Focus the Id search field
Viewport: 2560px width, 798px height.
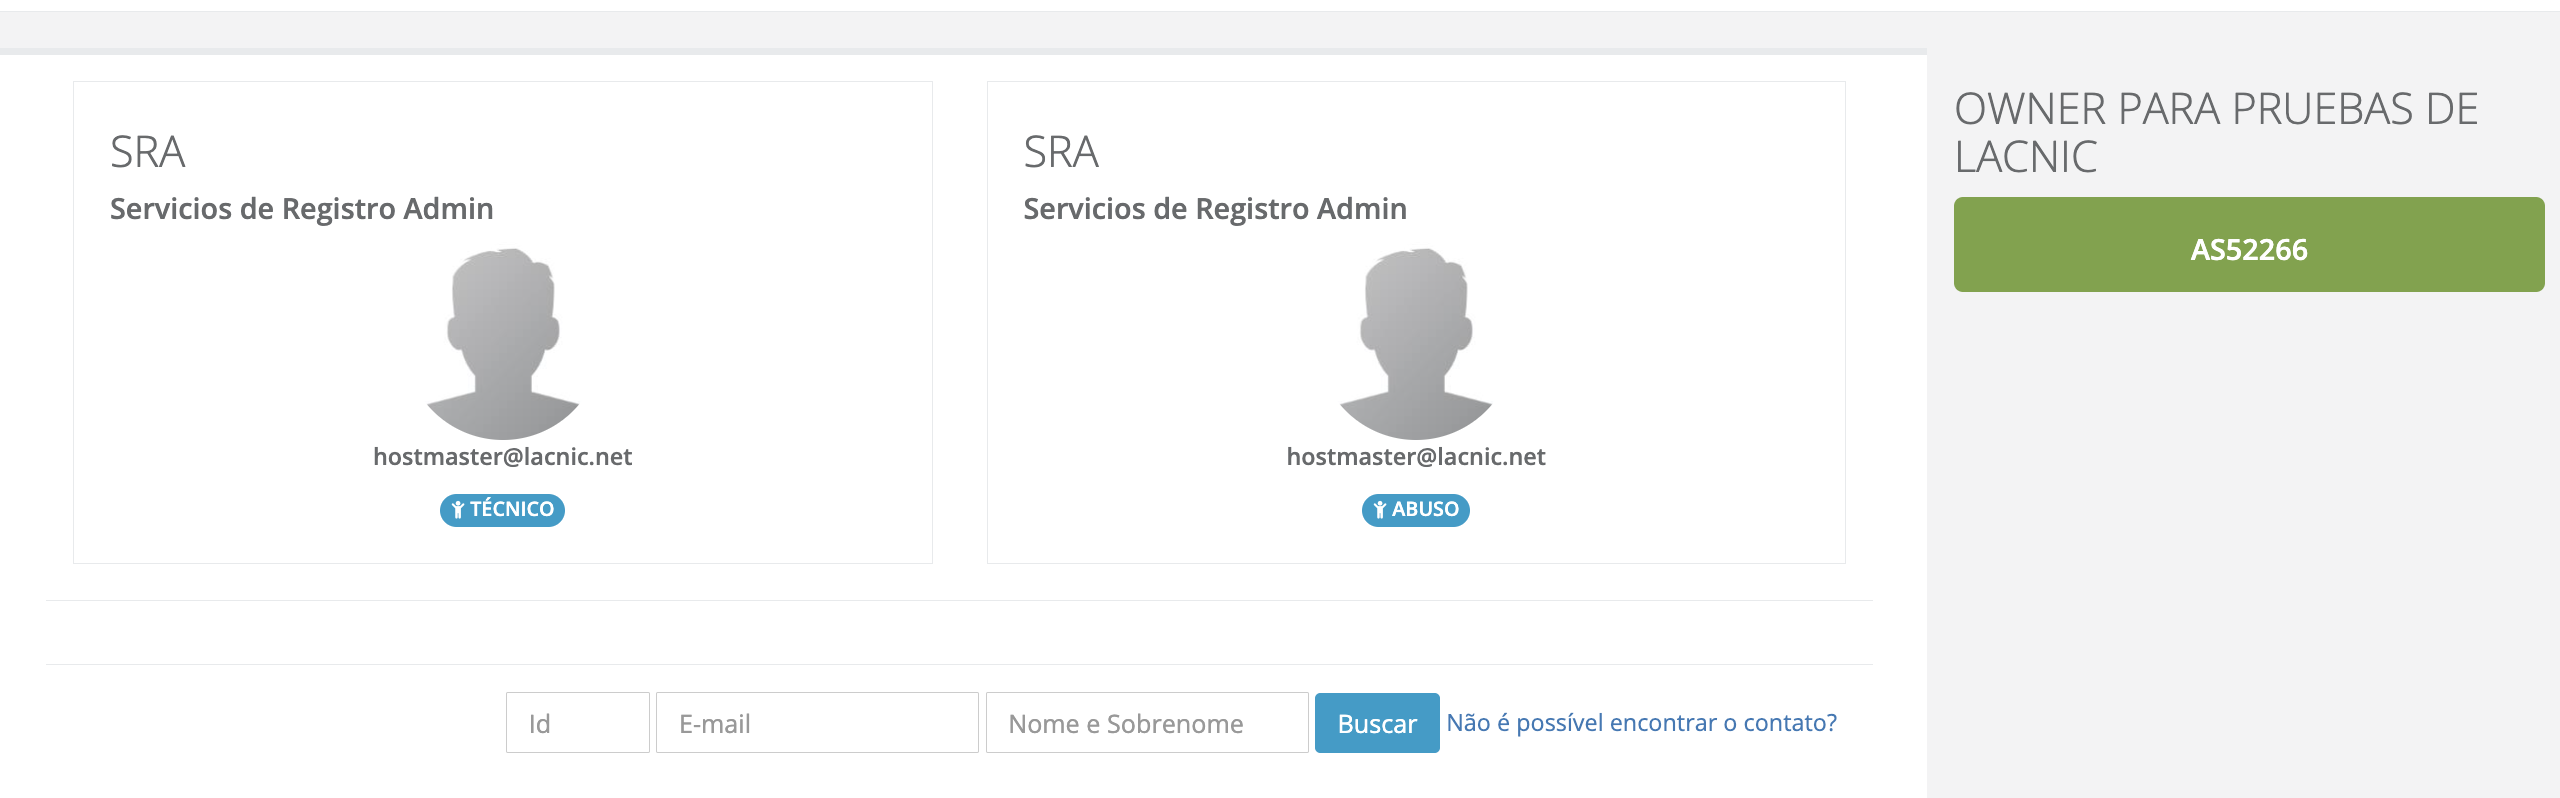[577, 723]
